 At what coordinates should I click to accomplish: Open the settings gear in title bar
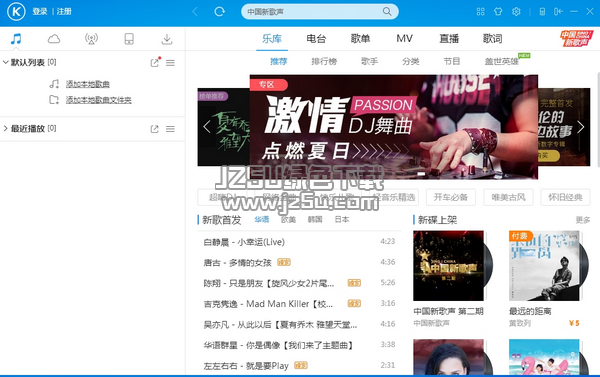click(516, 11)
